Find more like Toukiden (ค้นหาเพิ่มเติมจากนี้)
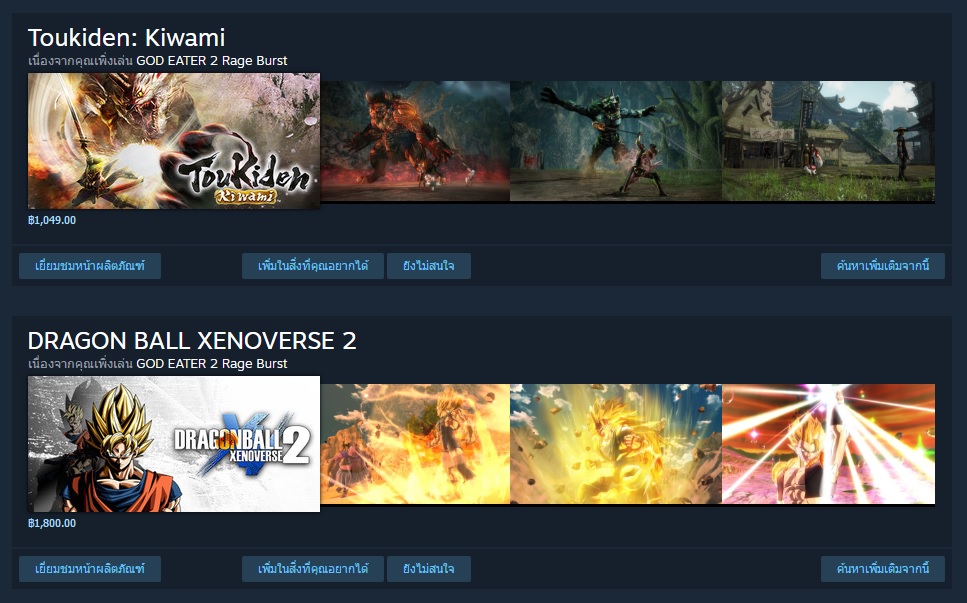The image size is (967, 603). [x=883, y=266]
